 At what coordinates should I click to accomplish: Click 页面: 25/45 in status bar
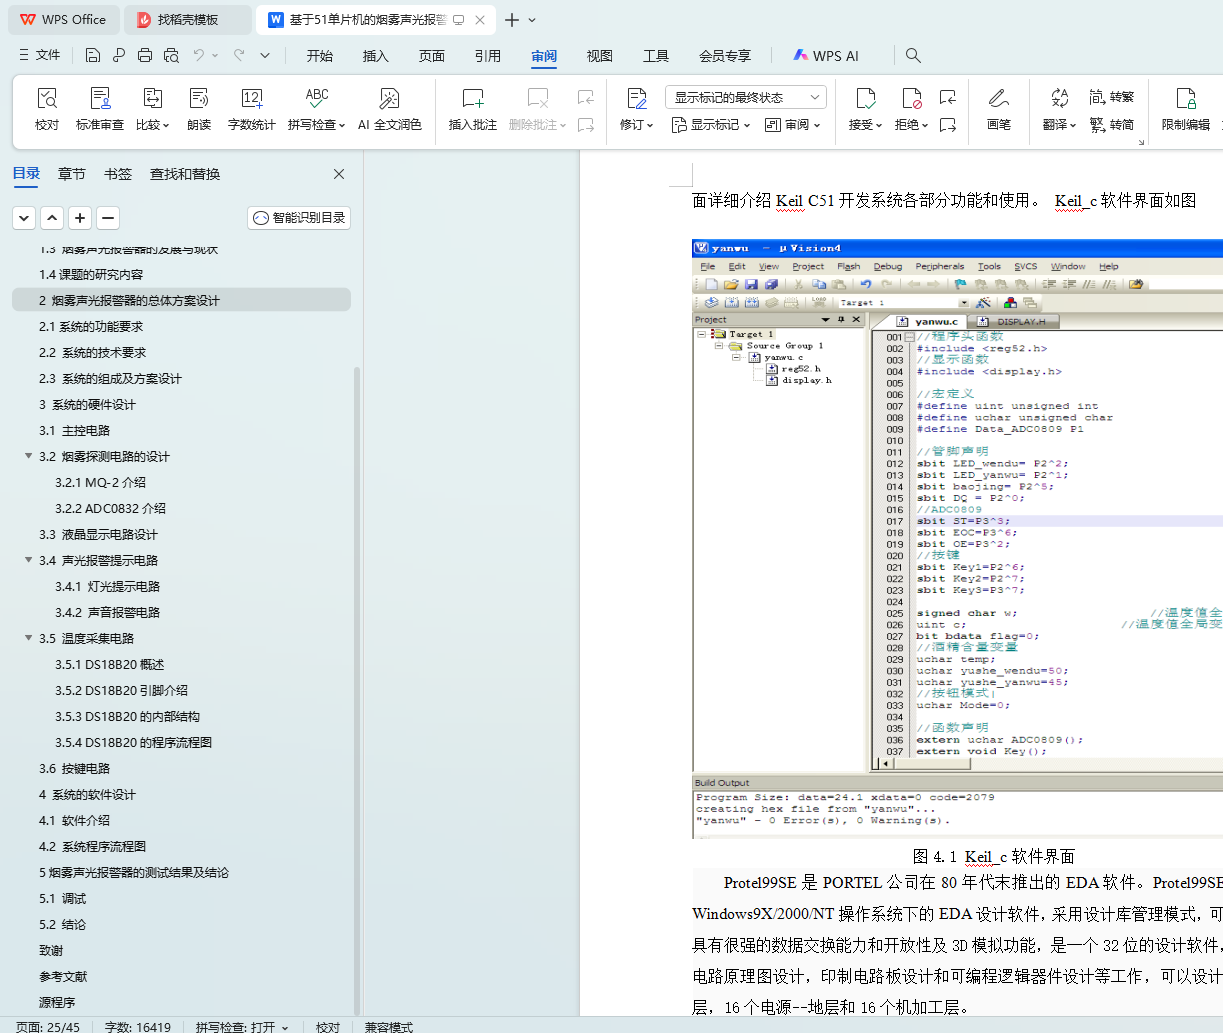(48, 1027)
